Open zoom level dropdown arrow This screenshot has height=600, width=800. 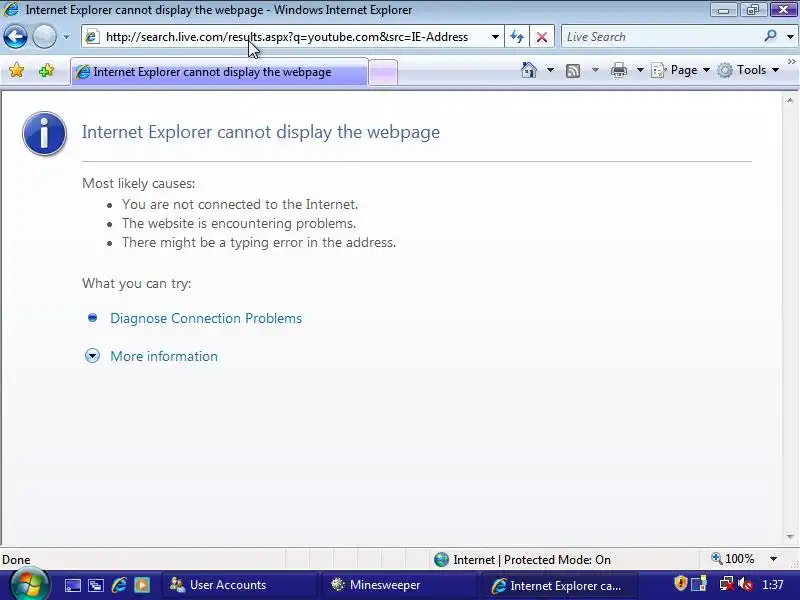773,559
